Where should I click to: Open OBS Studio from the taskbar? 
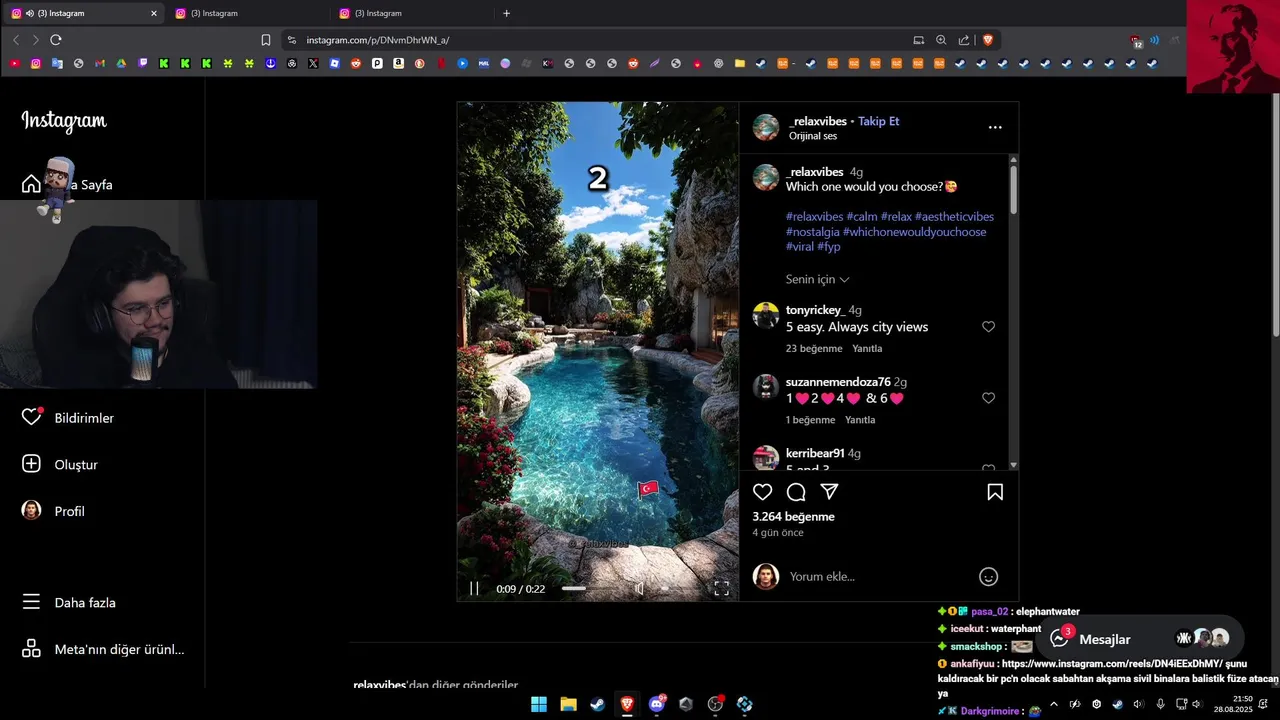[715, 704]
